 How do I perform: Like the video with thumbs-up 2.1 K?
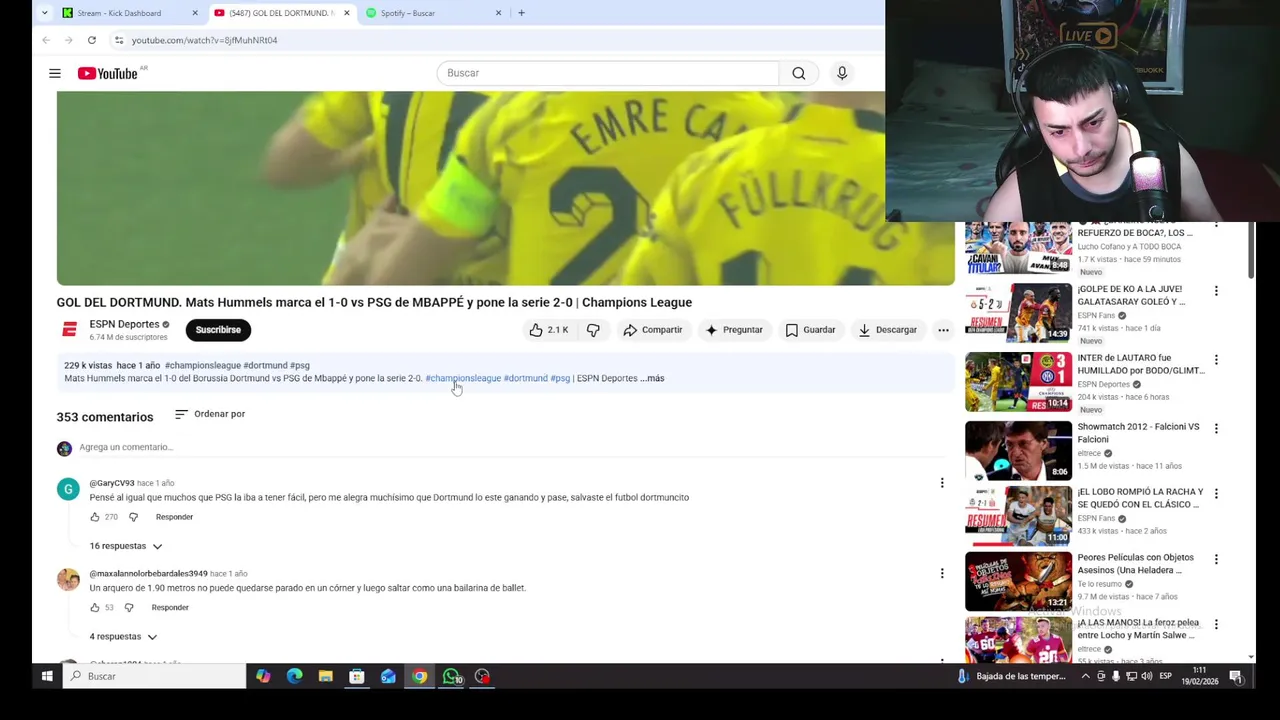[x=549, y=330]
